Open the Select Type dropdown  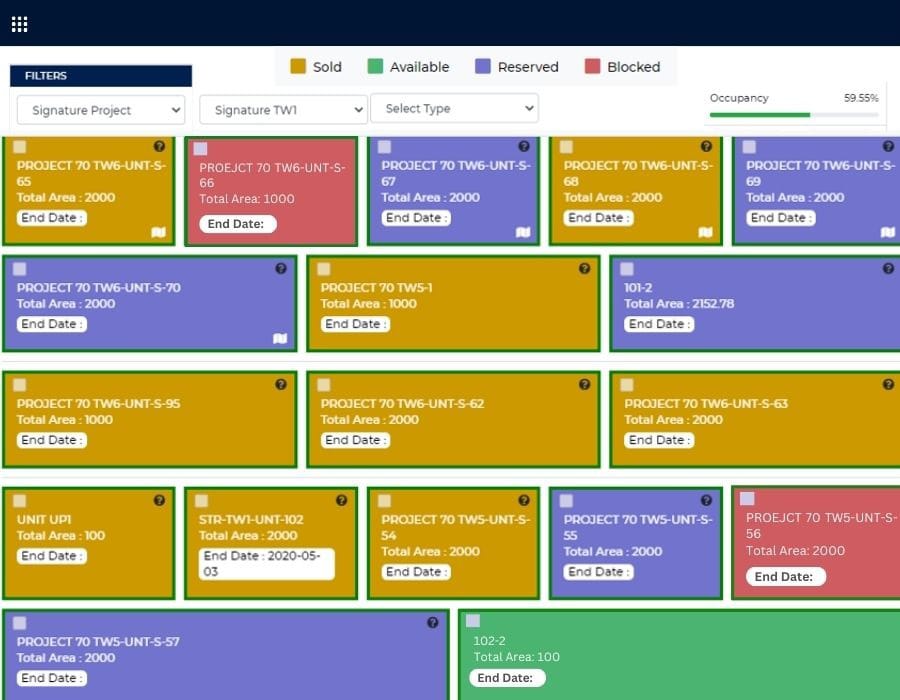(x=454, y=108)
